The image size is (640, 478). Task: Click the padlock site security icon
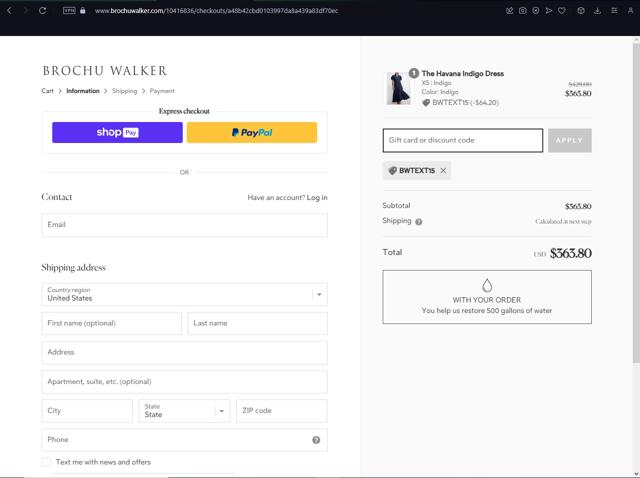click(x=83, y=11)
